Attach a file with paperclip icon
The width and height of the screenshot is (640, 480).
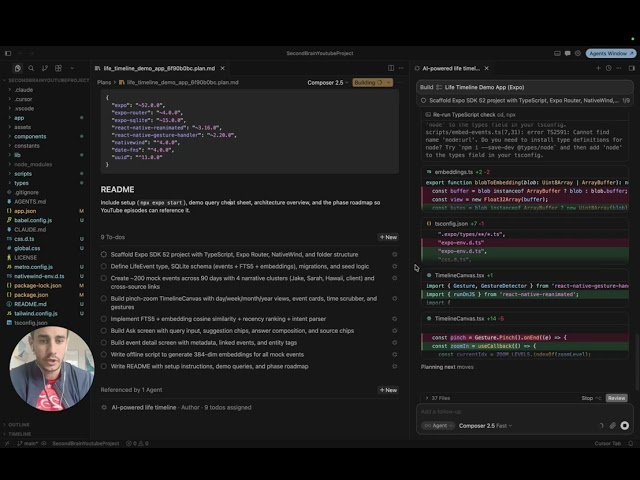point(613,426)
